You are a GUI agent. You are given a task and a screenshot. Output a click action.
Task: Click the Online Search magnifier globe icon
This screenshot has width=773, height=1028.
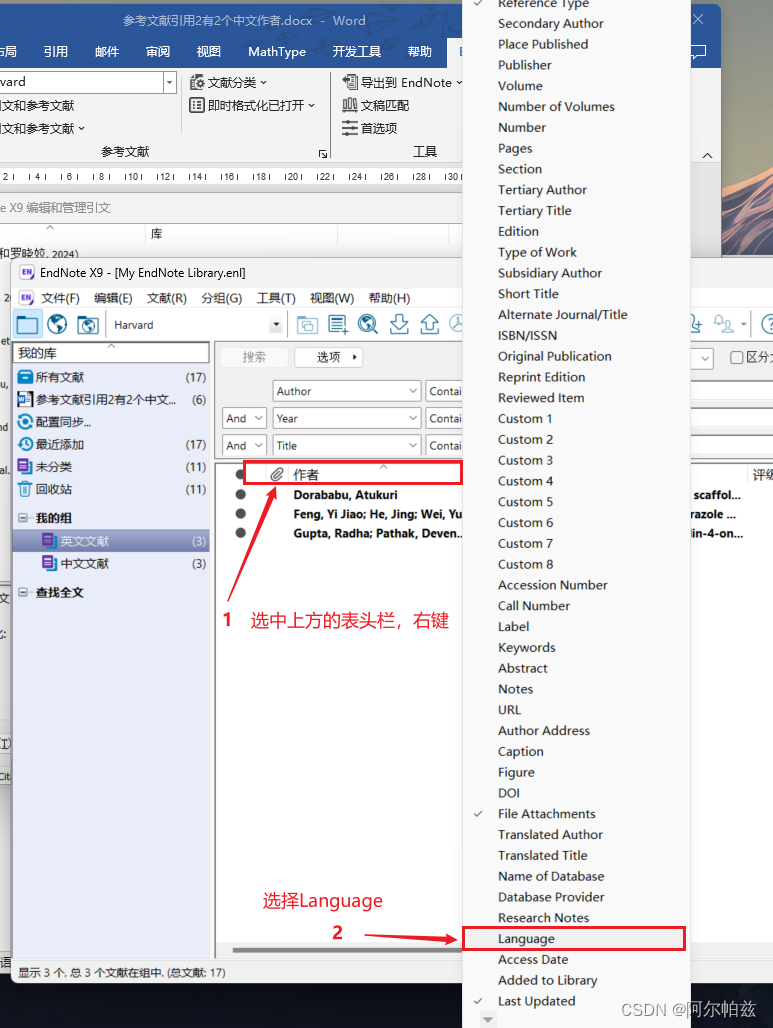(x=368, y=325)
